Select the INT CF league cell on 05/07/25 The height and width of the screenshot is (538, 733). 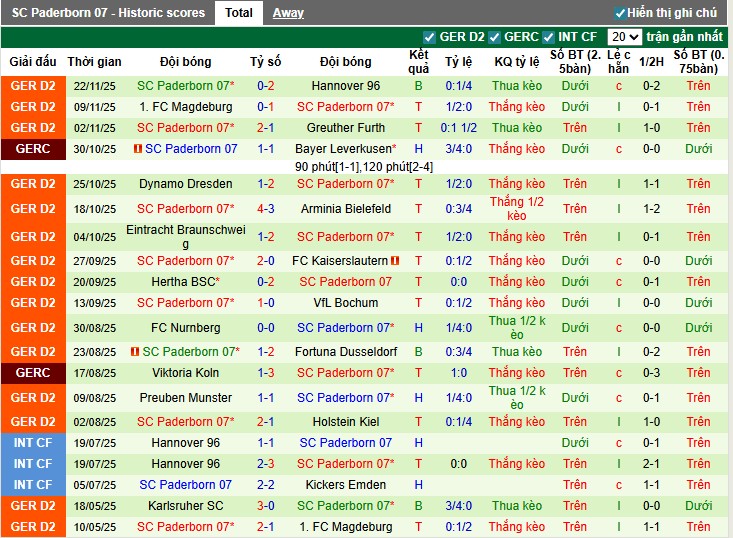tap(33, 485)
